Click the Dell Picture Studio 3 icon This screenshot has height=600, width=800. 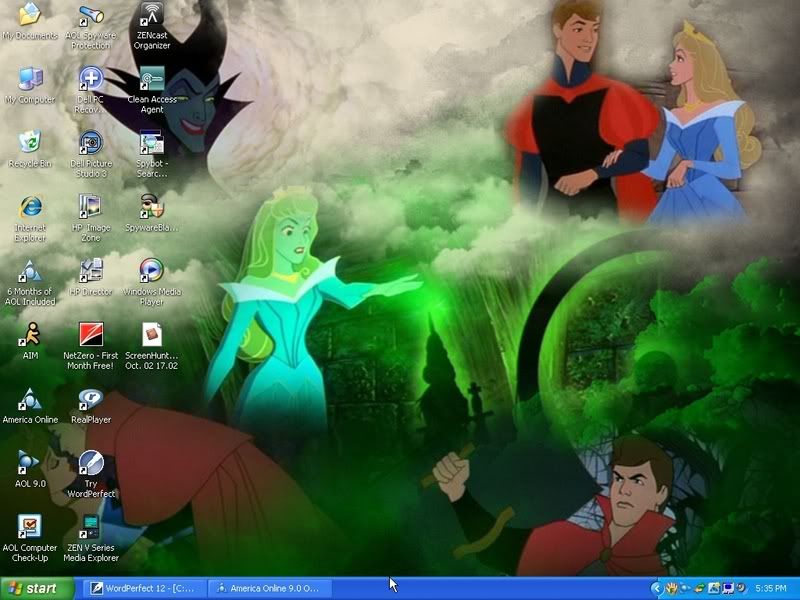click(x=91, y=143)
